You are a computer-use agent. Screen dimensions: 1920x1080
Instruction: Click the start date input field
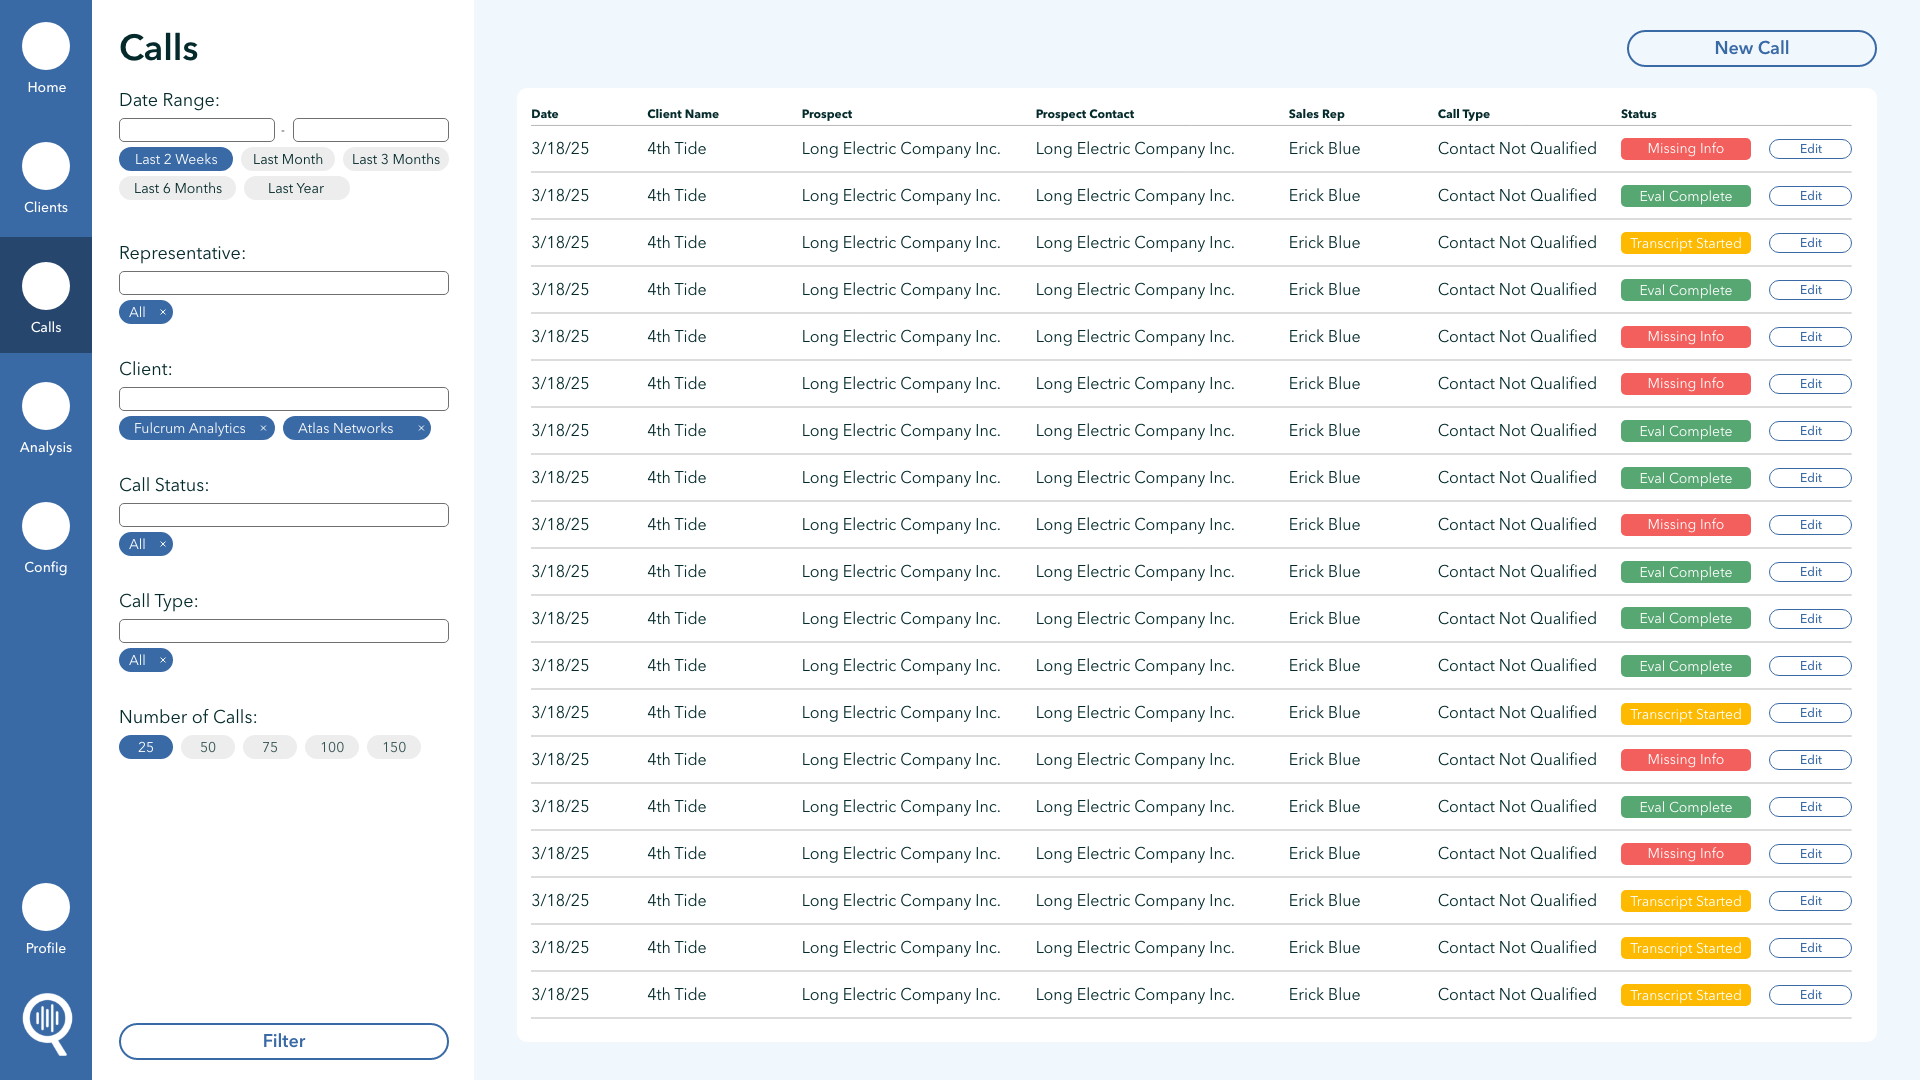pyautogui.click(x=197, y=130)
